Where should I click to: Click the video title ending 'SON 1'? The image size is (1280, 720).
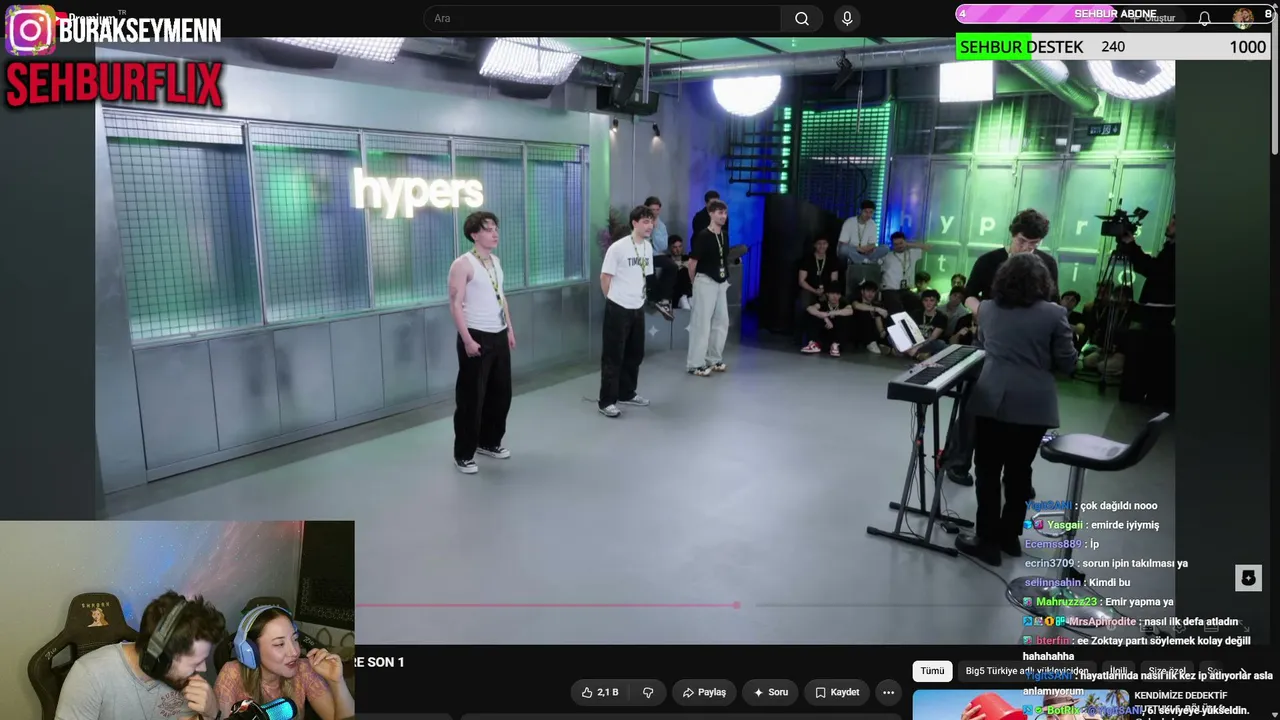(379, 662)
